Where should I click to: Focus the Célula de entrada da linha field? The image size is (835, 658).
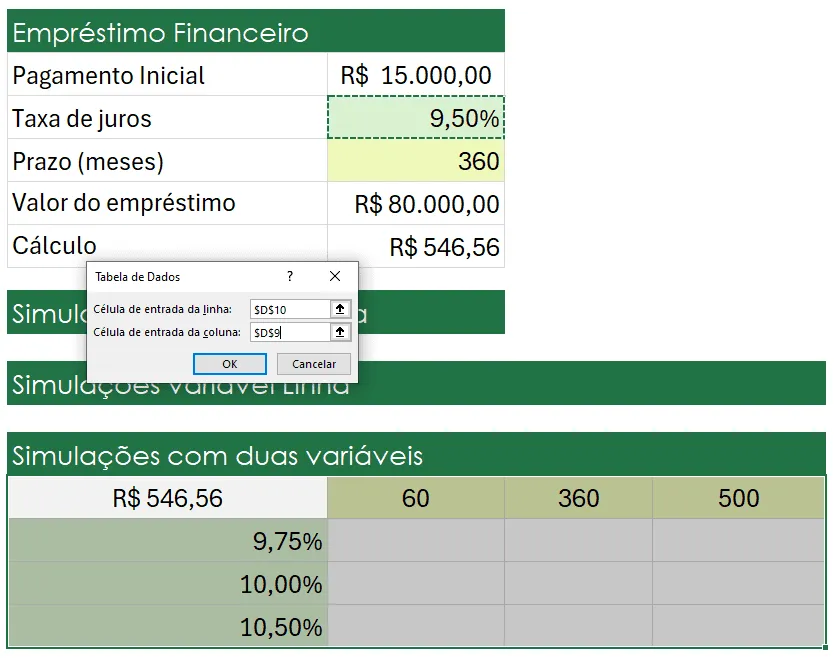(290, 309)
